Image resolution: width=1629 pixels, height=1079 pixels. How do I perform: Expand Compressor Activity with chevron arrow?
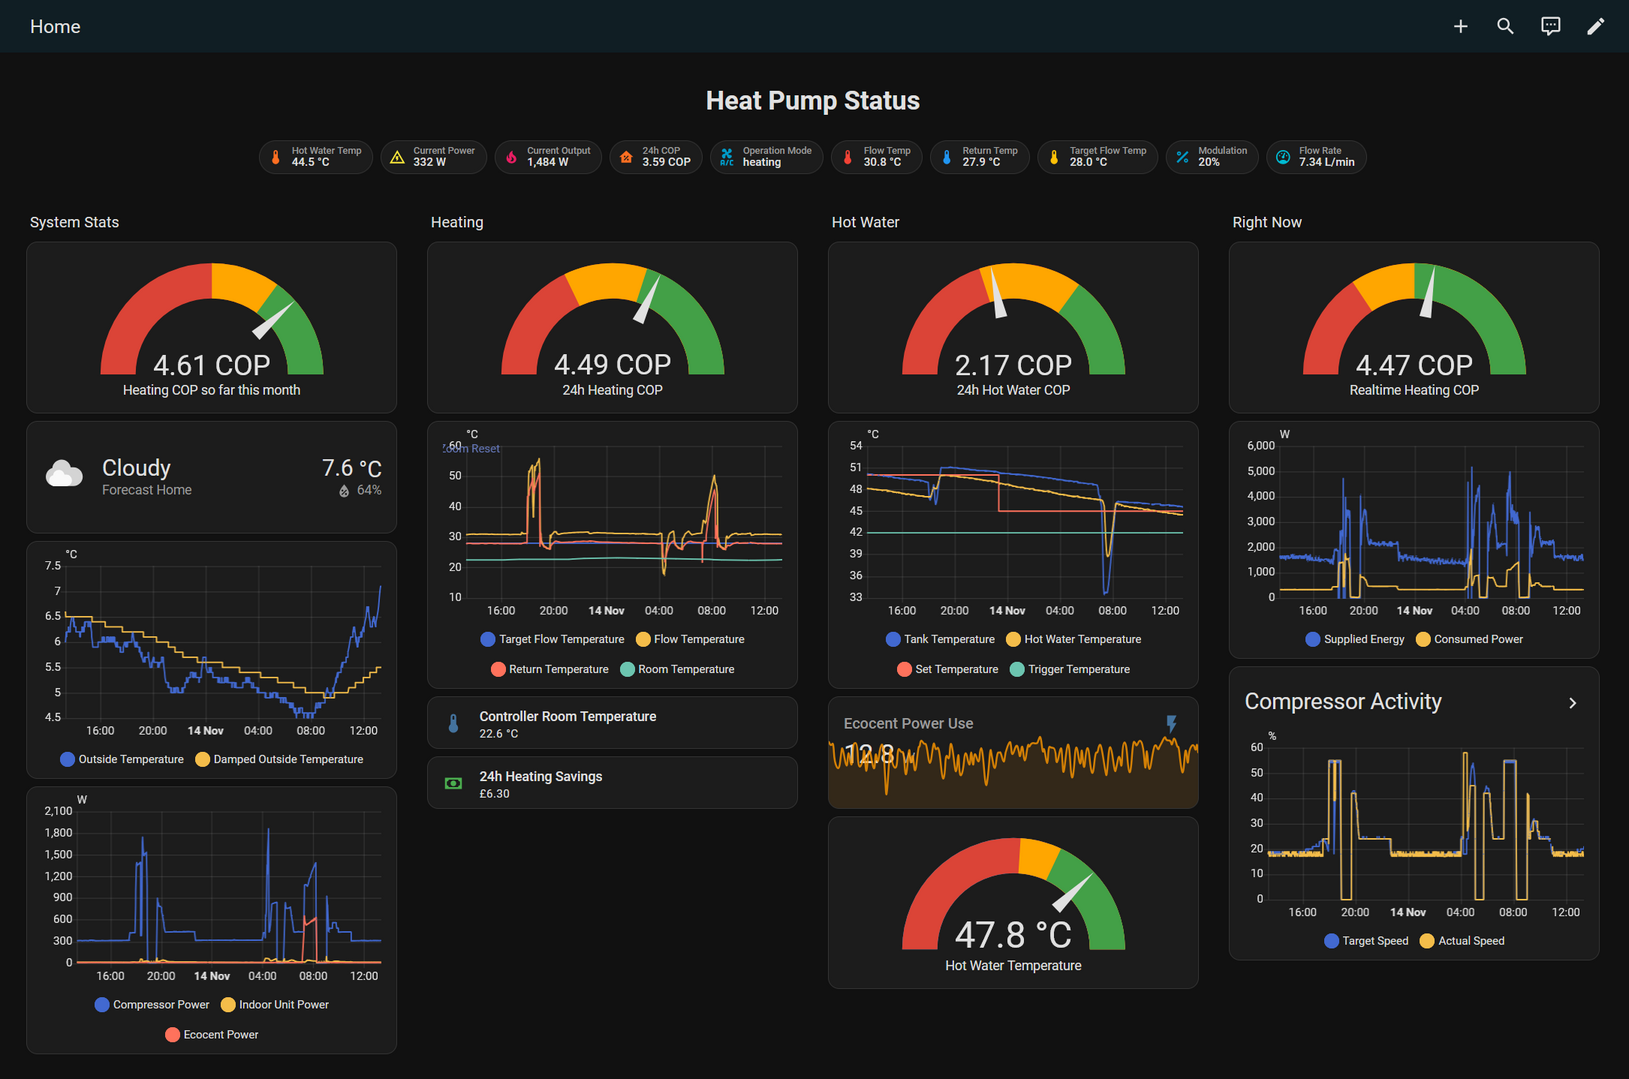(x=1572, y=703)
